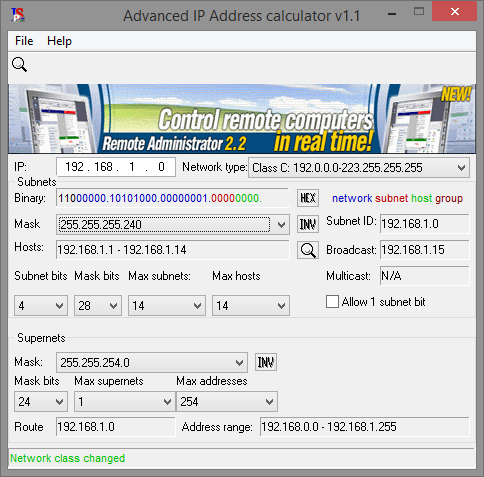Screen dimensions: 484x477
Task: Click the INV button beside subnet mask
Action: pyautogui.click(x=308, y=224)
